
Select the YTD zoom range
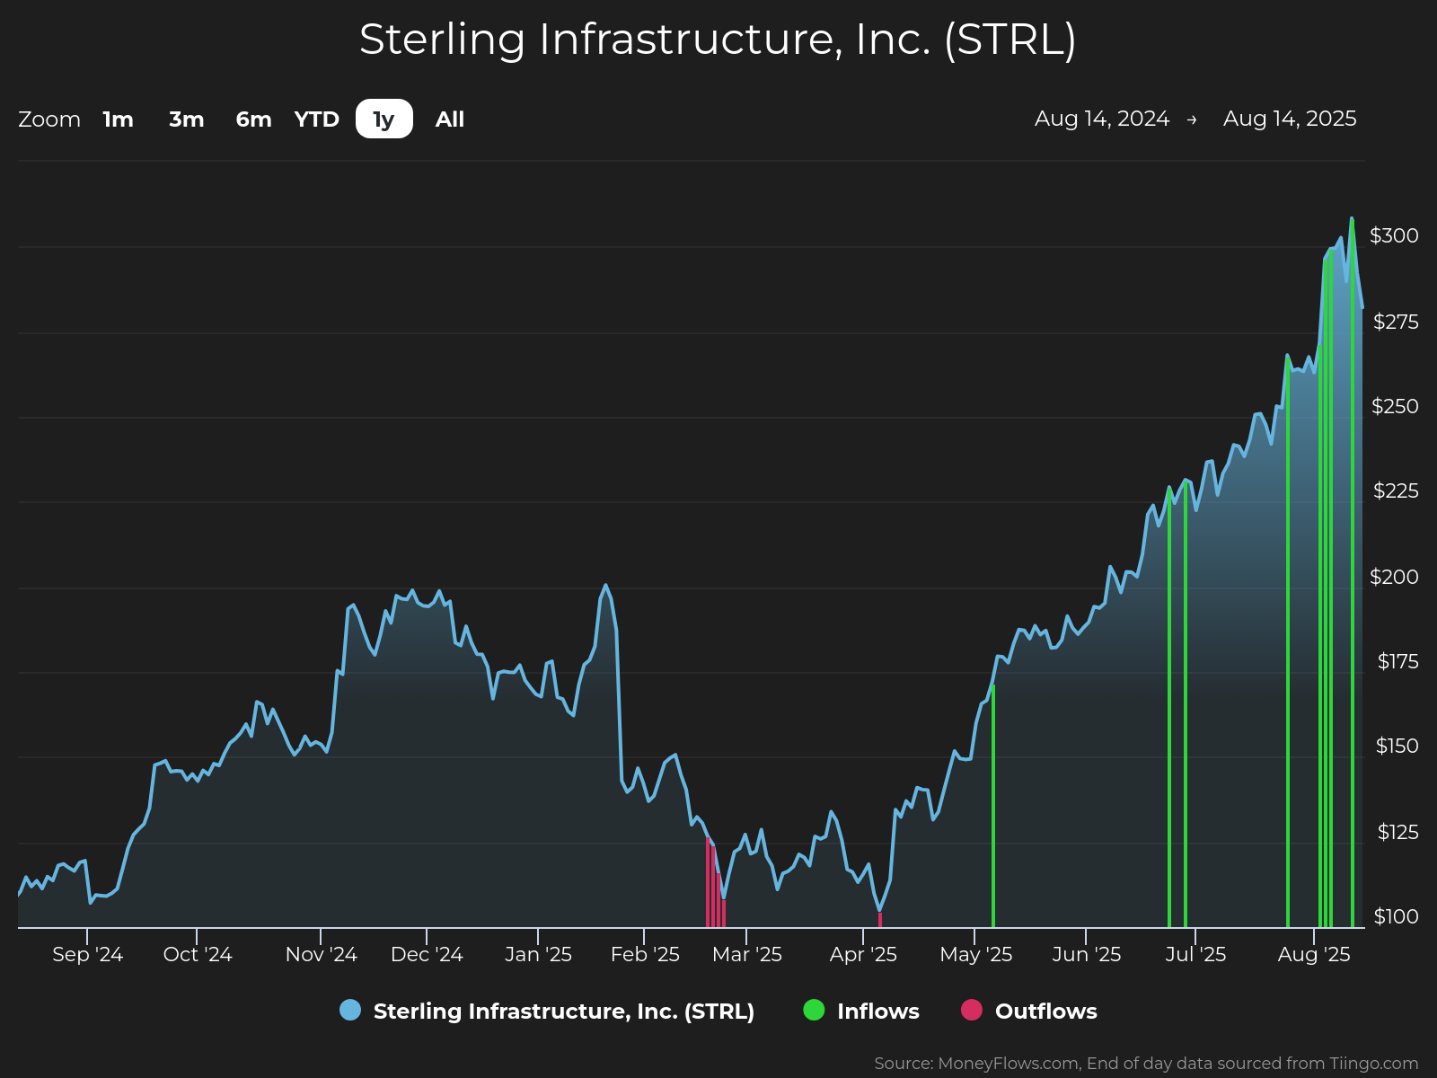(317, 119)
